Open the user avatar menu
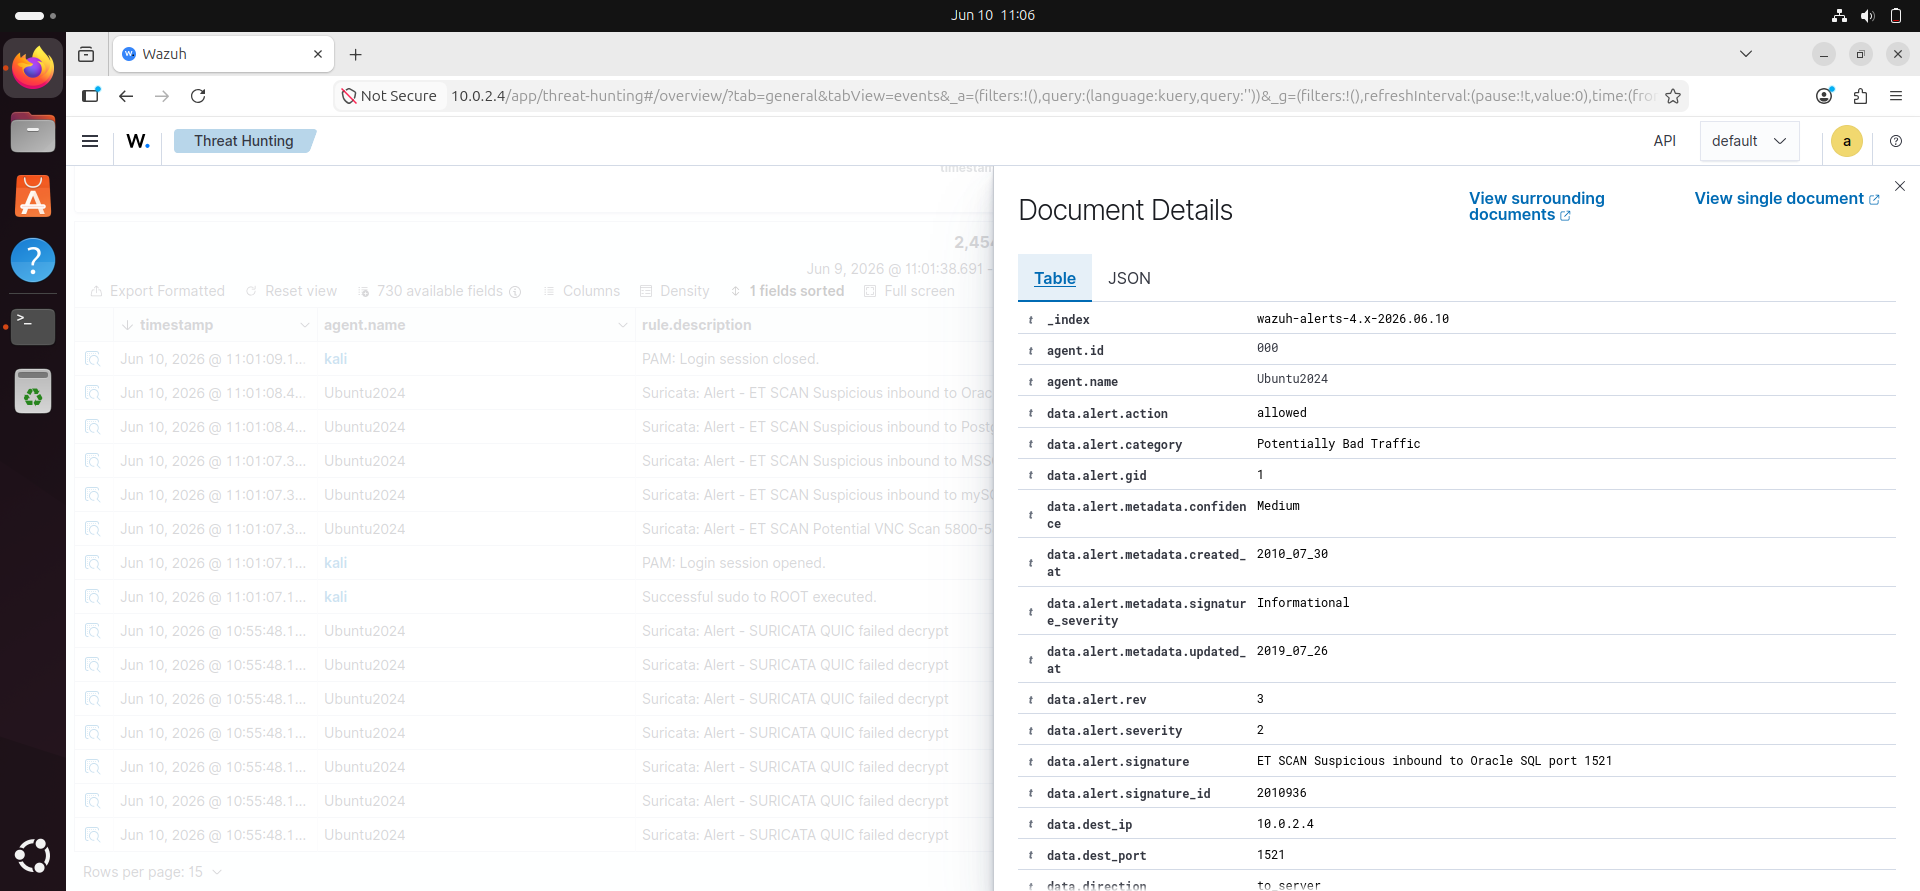 coord(1846,141)
